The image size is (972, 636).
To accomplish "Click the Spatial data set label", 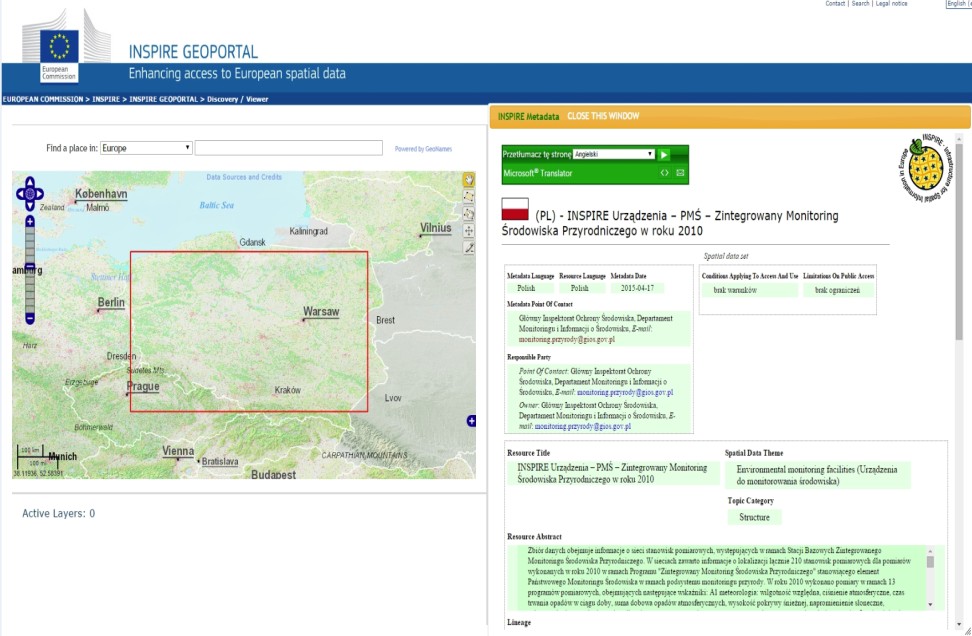I will pyautogui.click(x=726, y=256).
